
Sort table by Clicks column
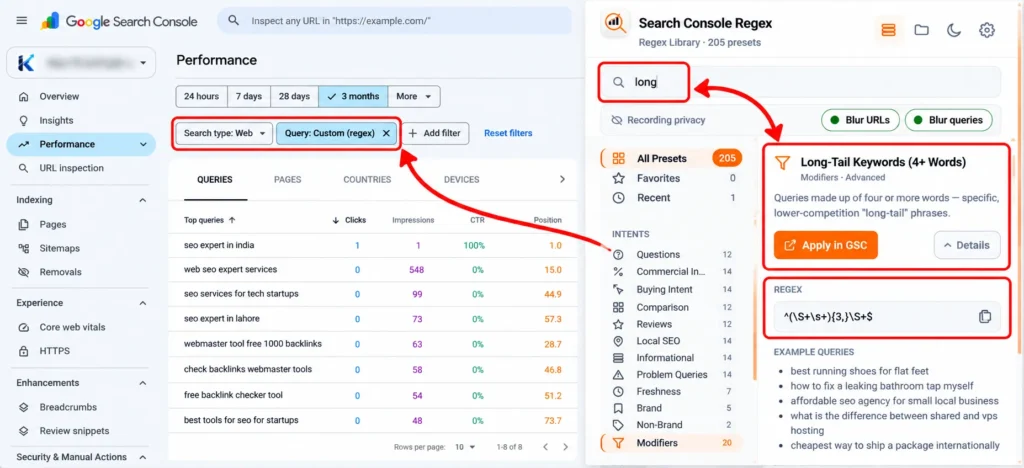[350, 220]
